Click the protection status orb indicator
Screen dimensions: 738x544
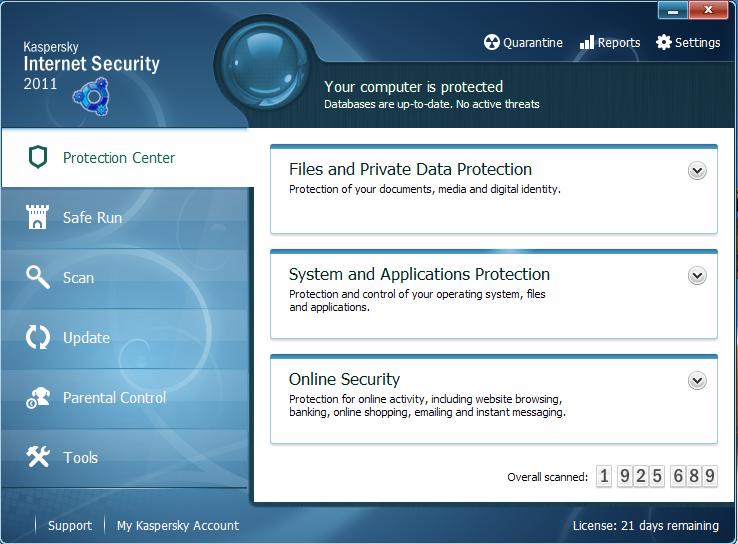pos(263,64)
